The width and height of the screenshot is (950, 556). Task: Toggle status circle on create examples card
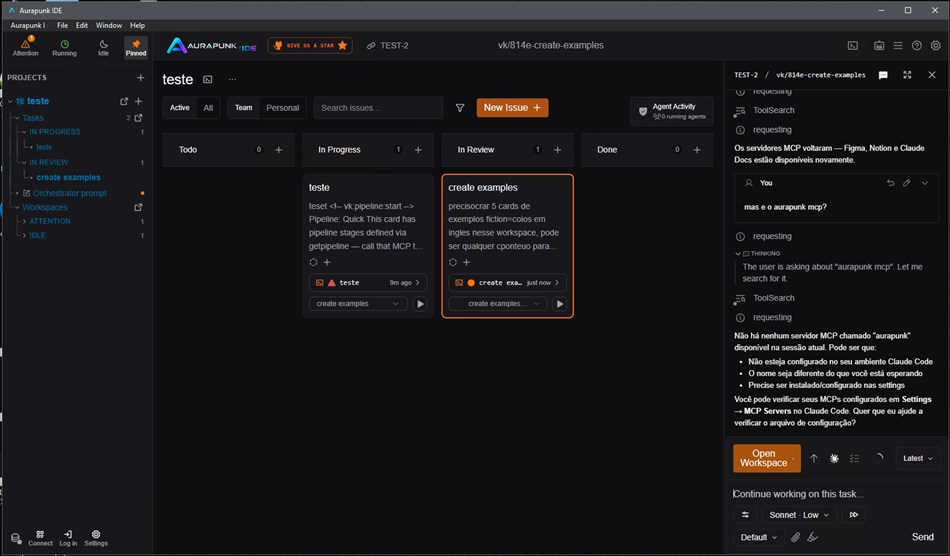tap(453, 262)
